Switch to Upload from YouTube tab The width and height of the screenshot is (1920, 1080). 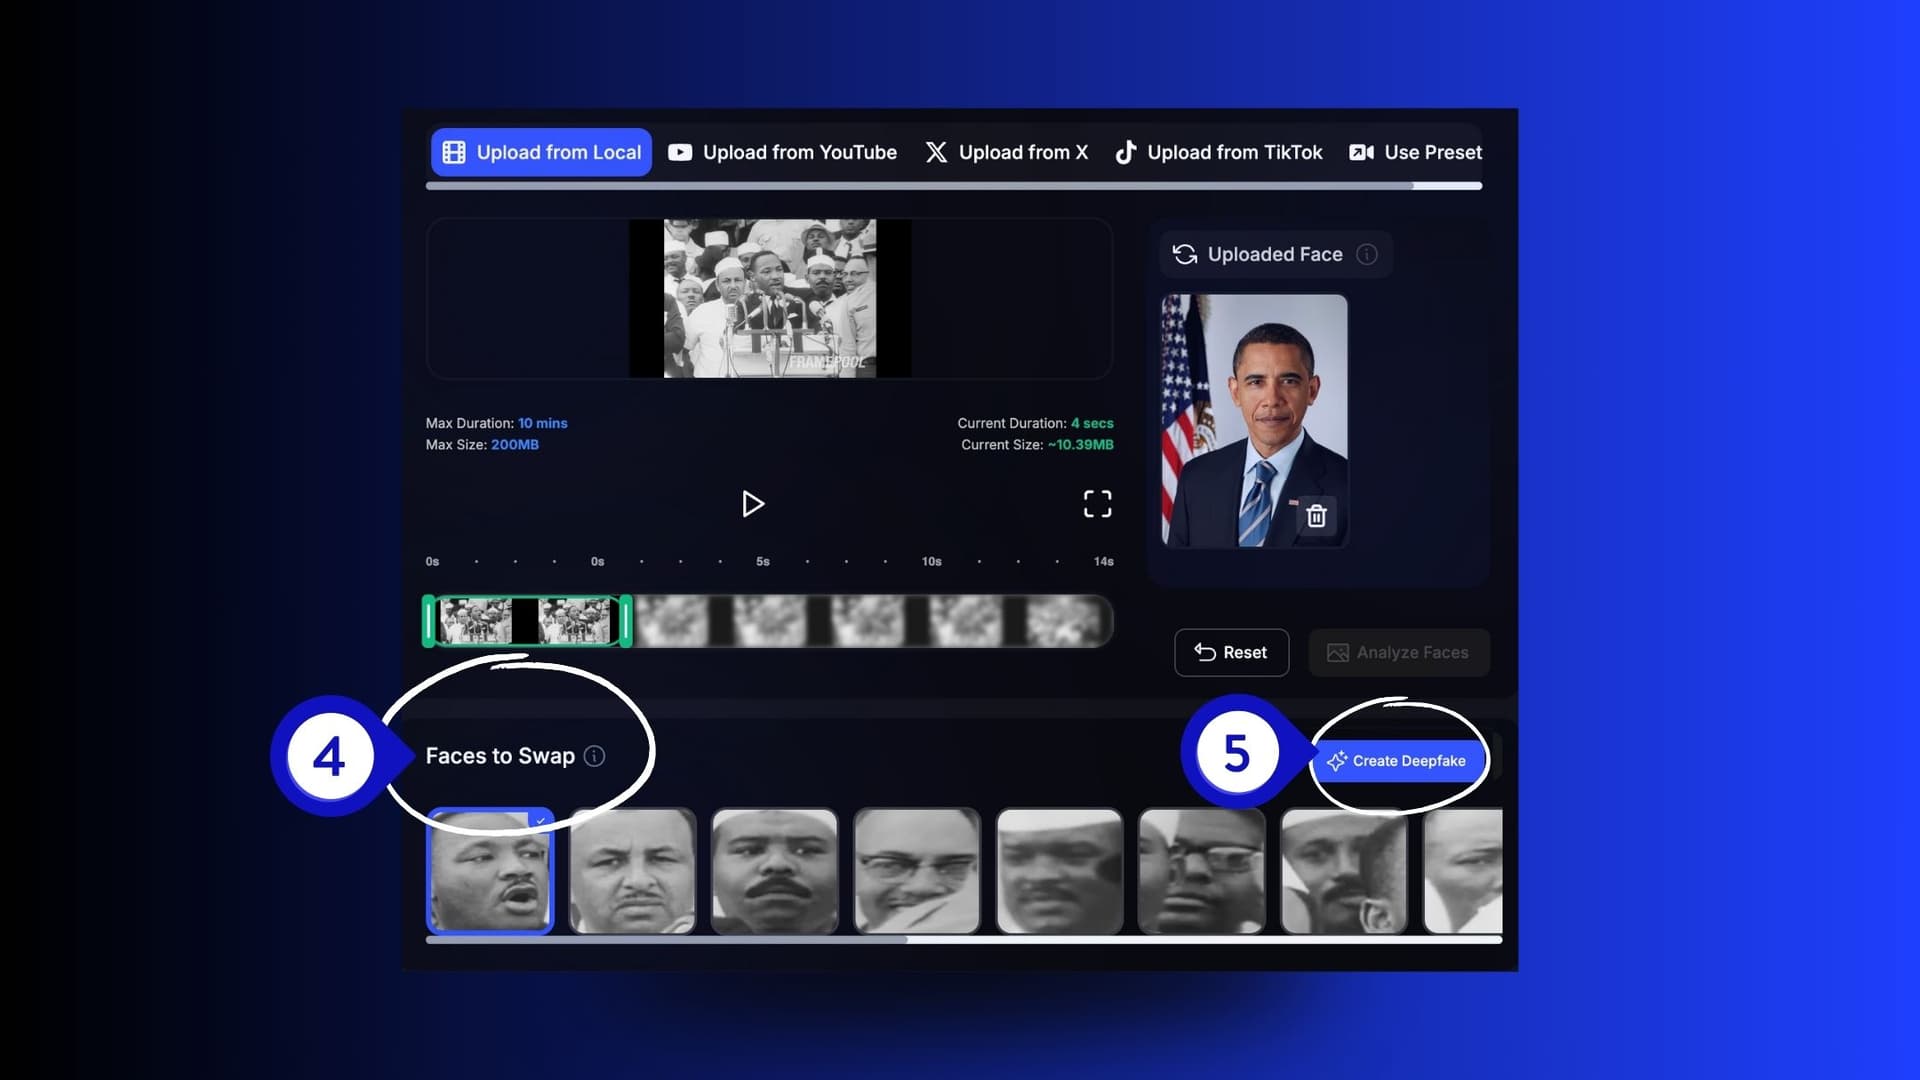coord(782,152)
